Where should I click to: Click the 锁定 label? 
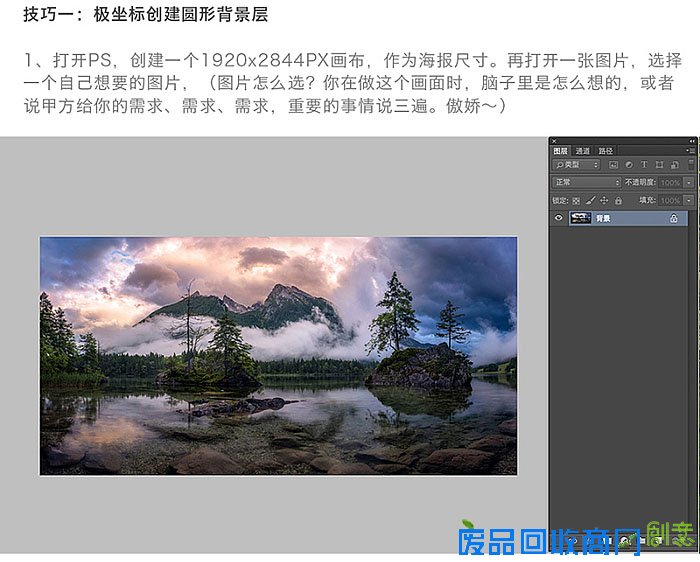point(560,201)
